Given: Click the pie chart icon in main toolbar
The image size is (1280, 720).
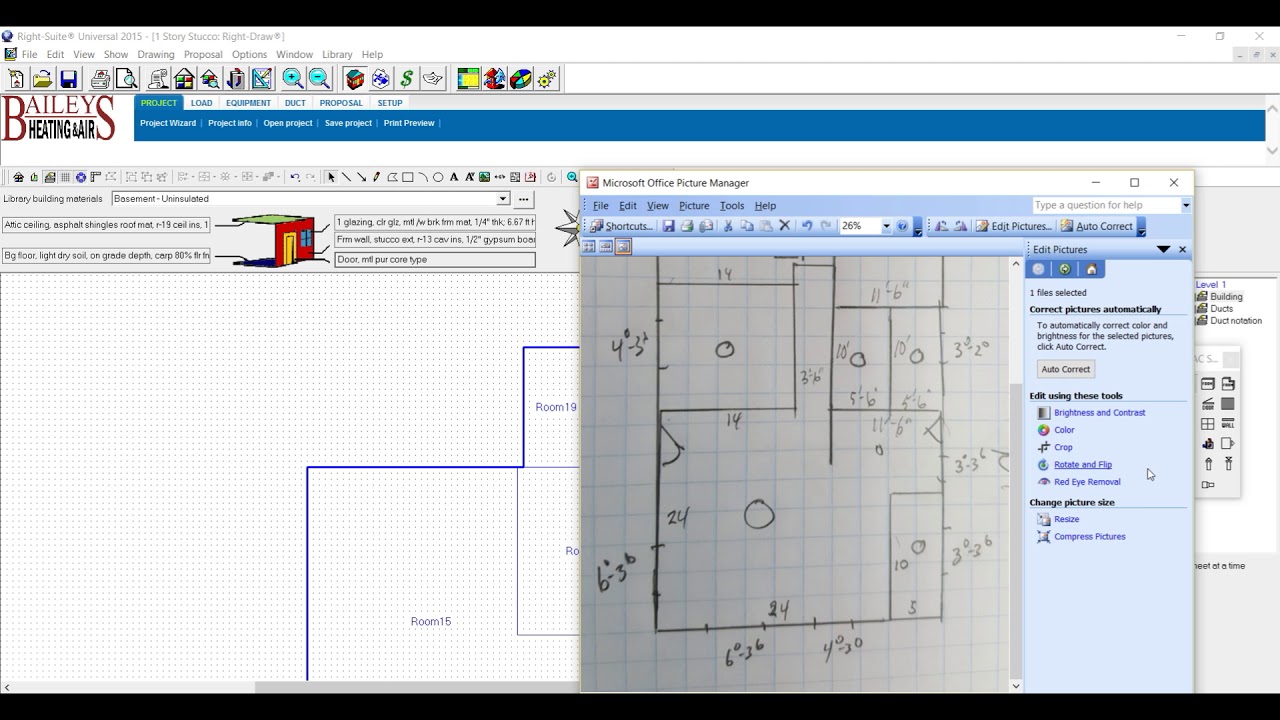Looking at the screenshot, I should point(521,79).
